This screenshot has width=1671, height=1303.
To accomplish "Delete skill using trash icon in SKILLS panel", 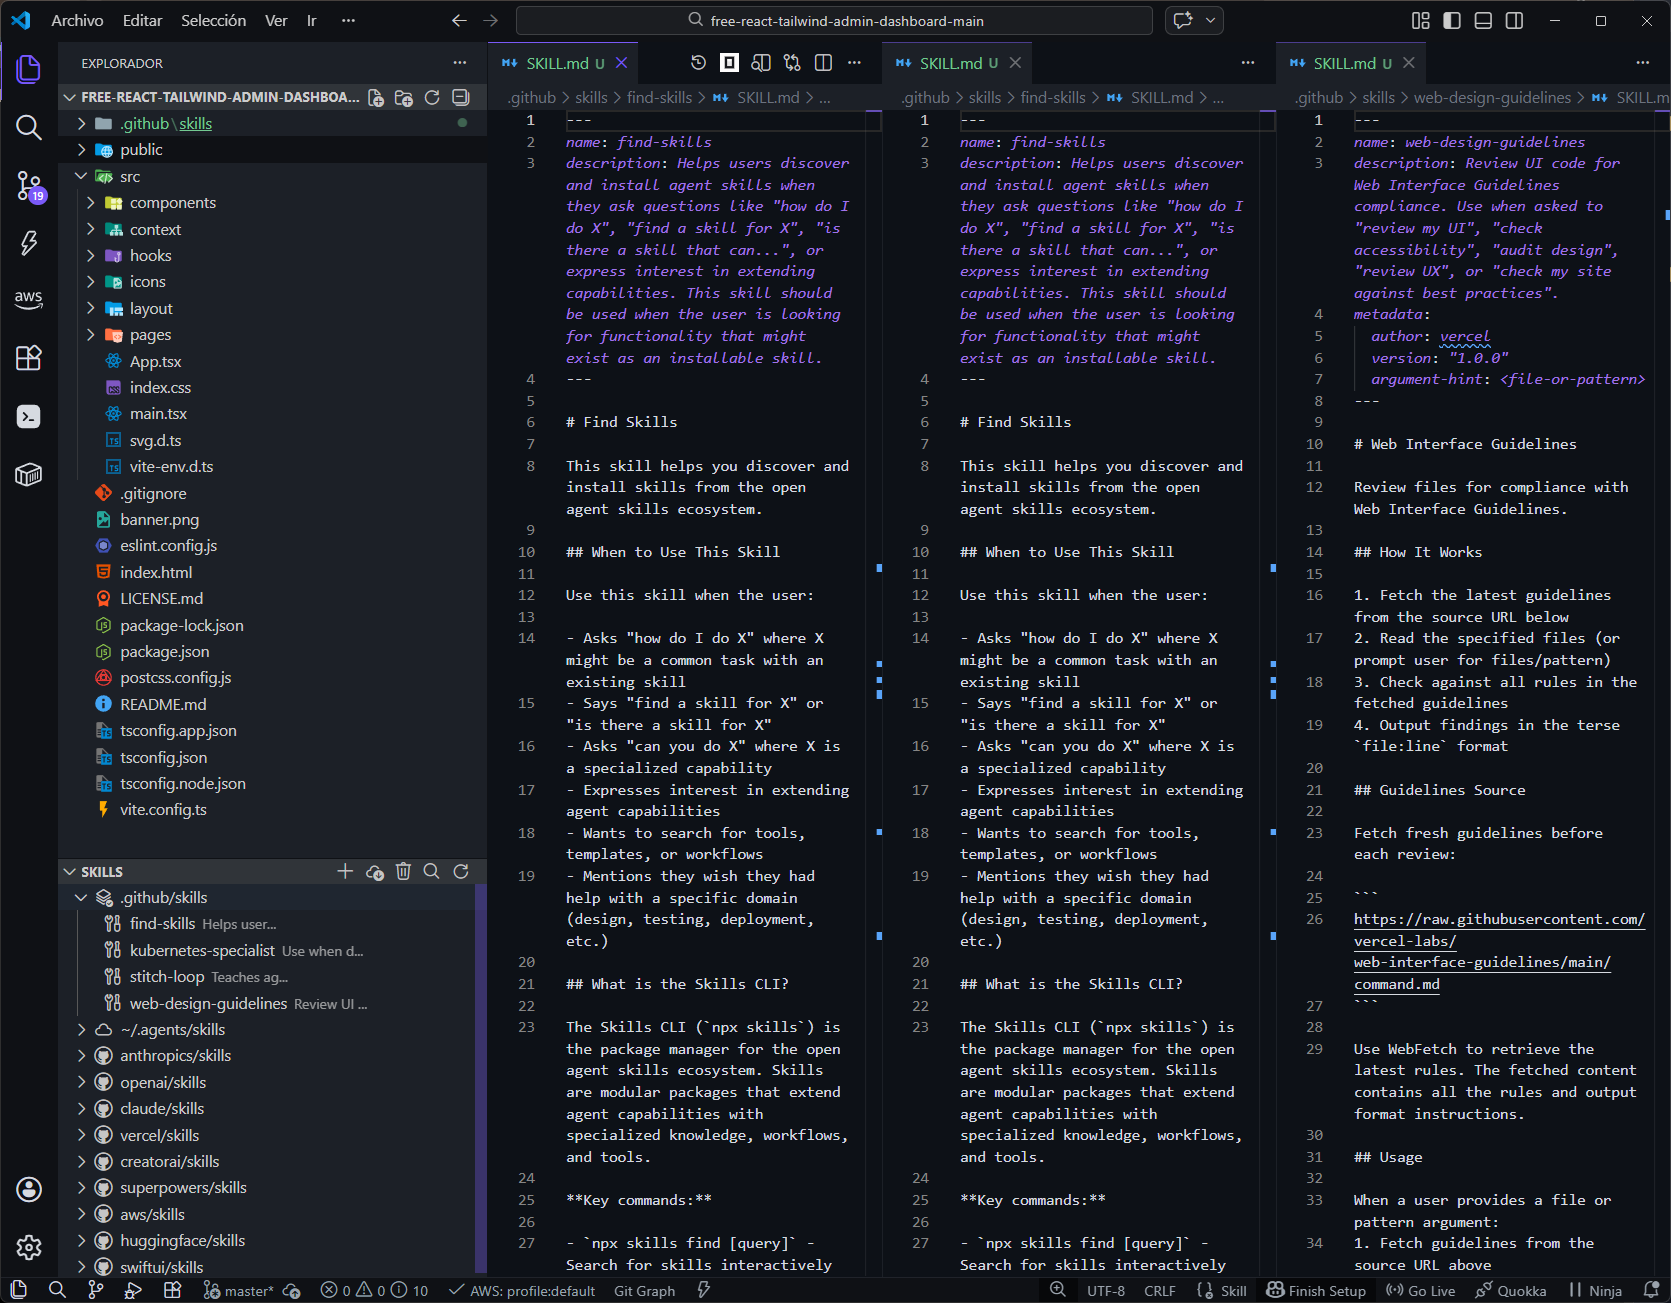I will [x=403, y=871].
